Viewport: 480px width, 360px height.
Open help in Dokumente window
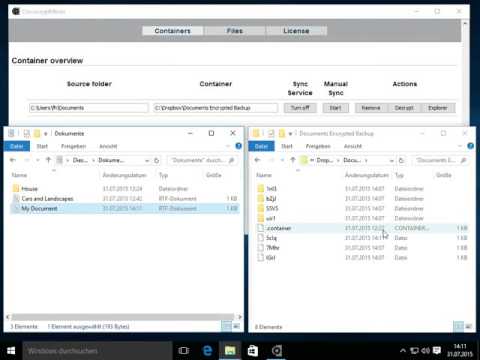[x=238, y=146]
